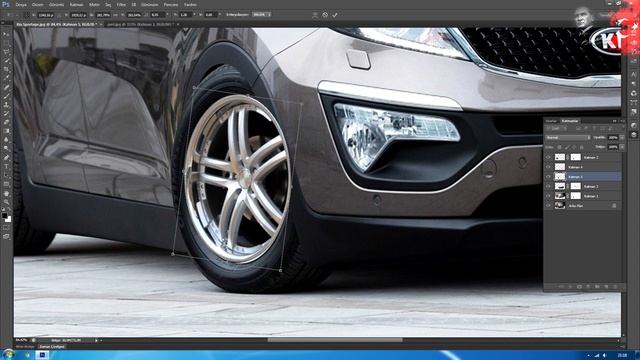The image size is (640, 360).
Task: Hide the Arka Plan layer
Action: [x=548, y=206]
